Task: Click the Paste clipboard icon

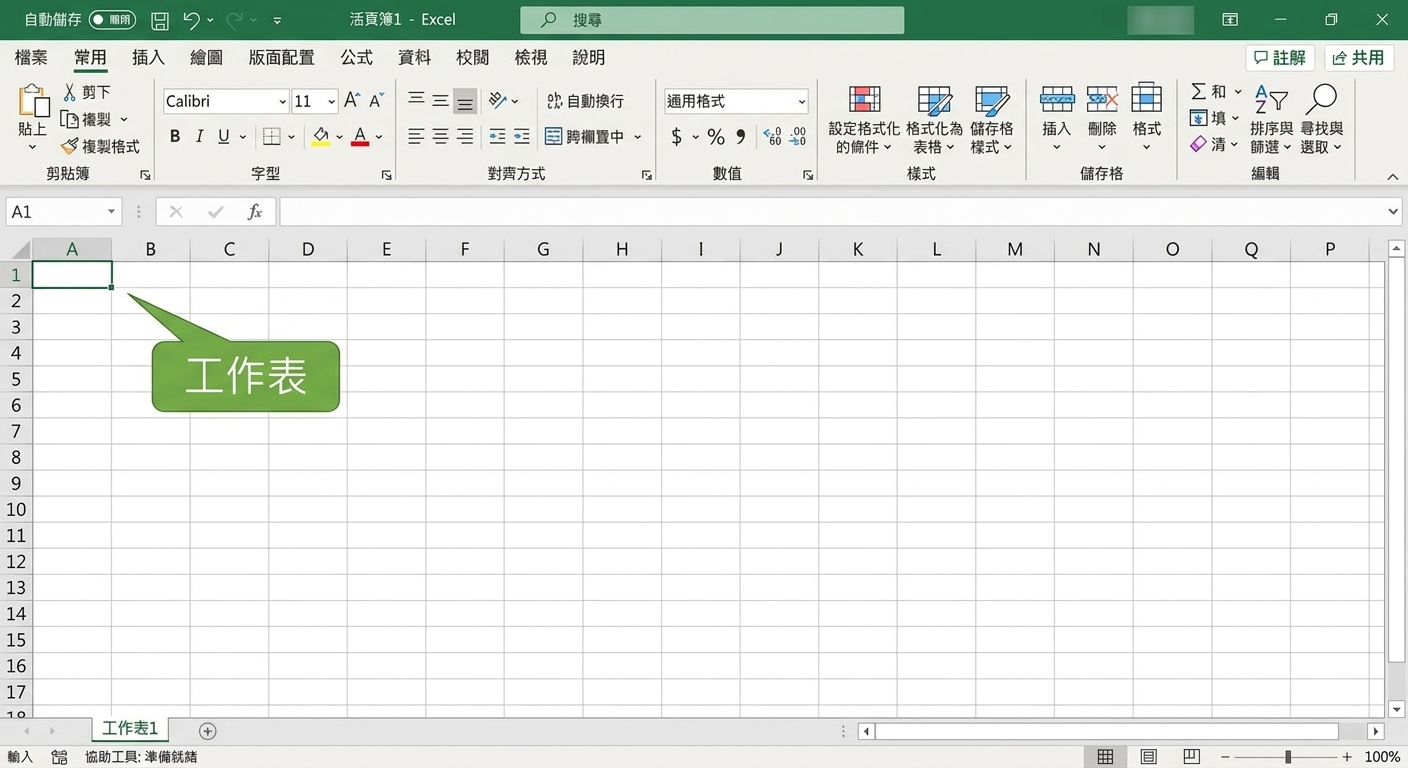Action: click(x=33, y=101)
